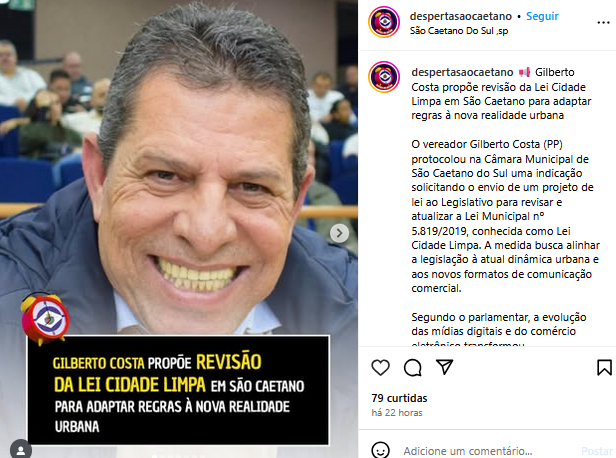616x458 pixels.
Task: Click the caption profile avatar
Action: click(384, 77)
